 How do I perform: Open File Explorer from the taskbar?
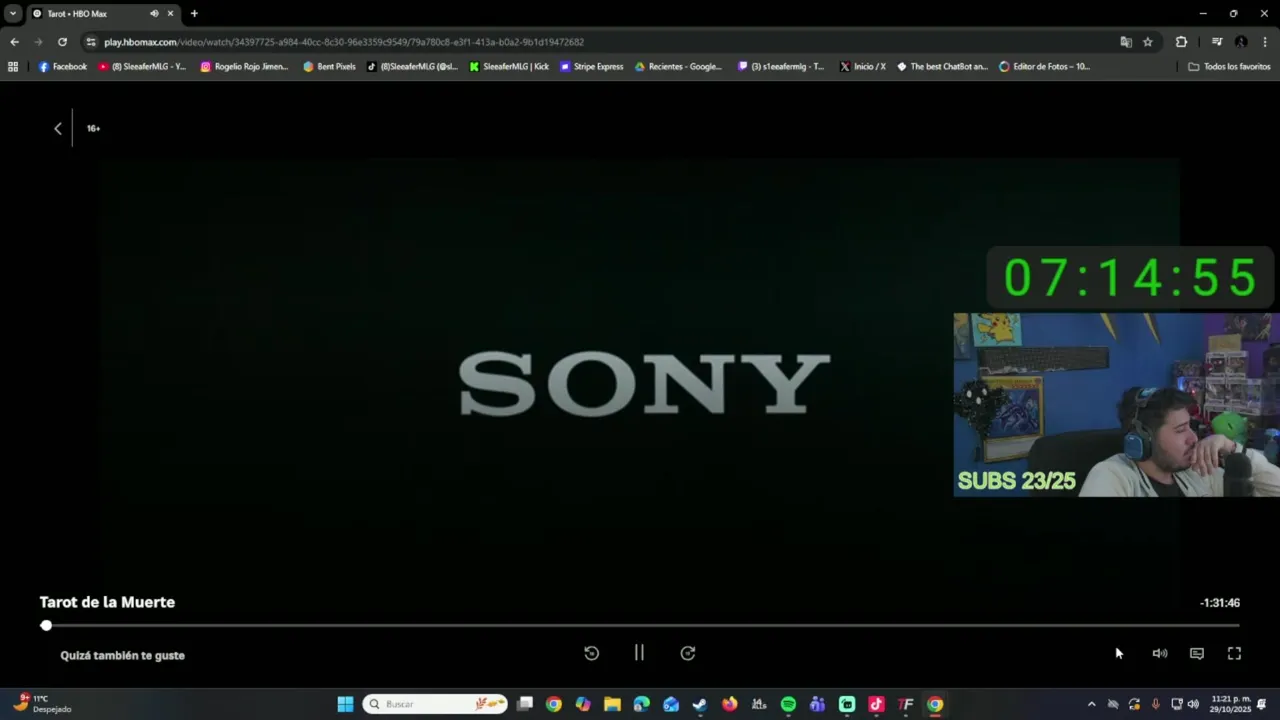(x=612, y=704)
